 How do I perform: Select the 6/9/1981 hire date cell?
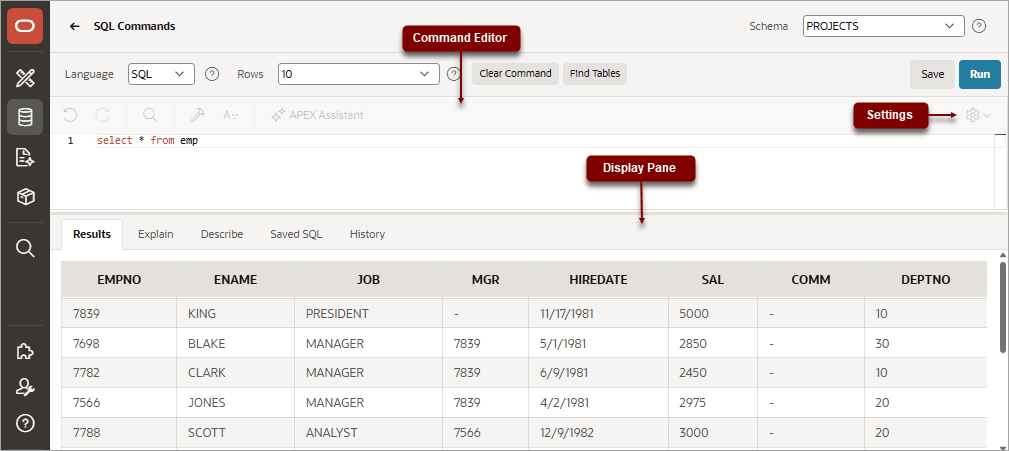click(598, 373)
